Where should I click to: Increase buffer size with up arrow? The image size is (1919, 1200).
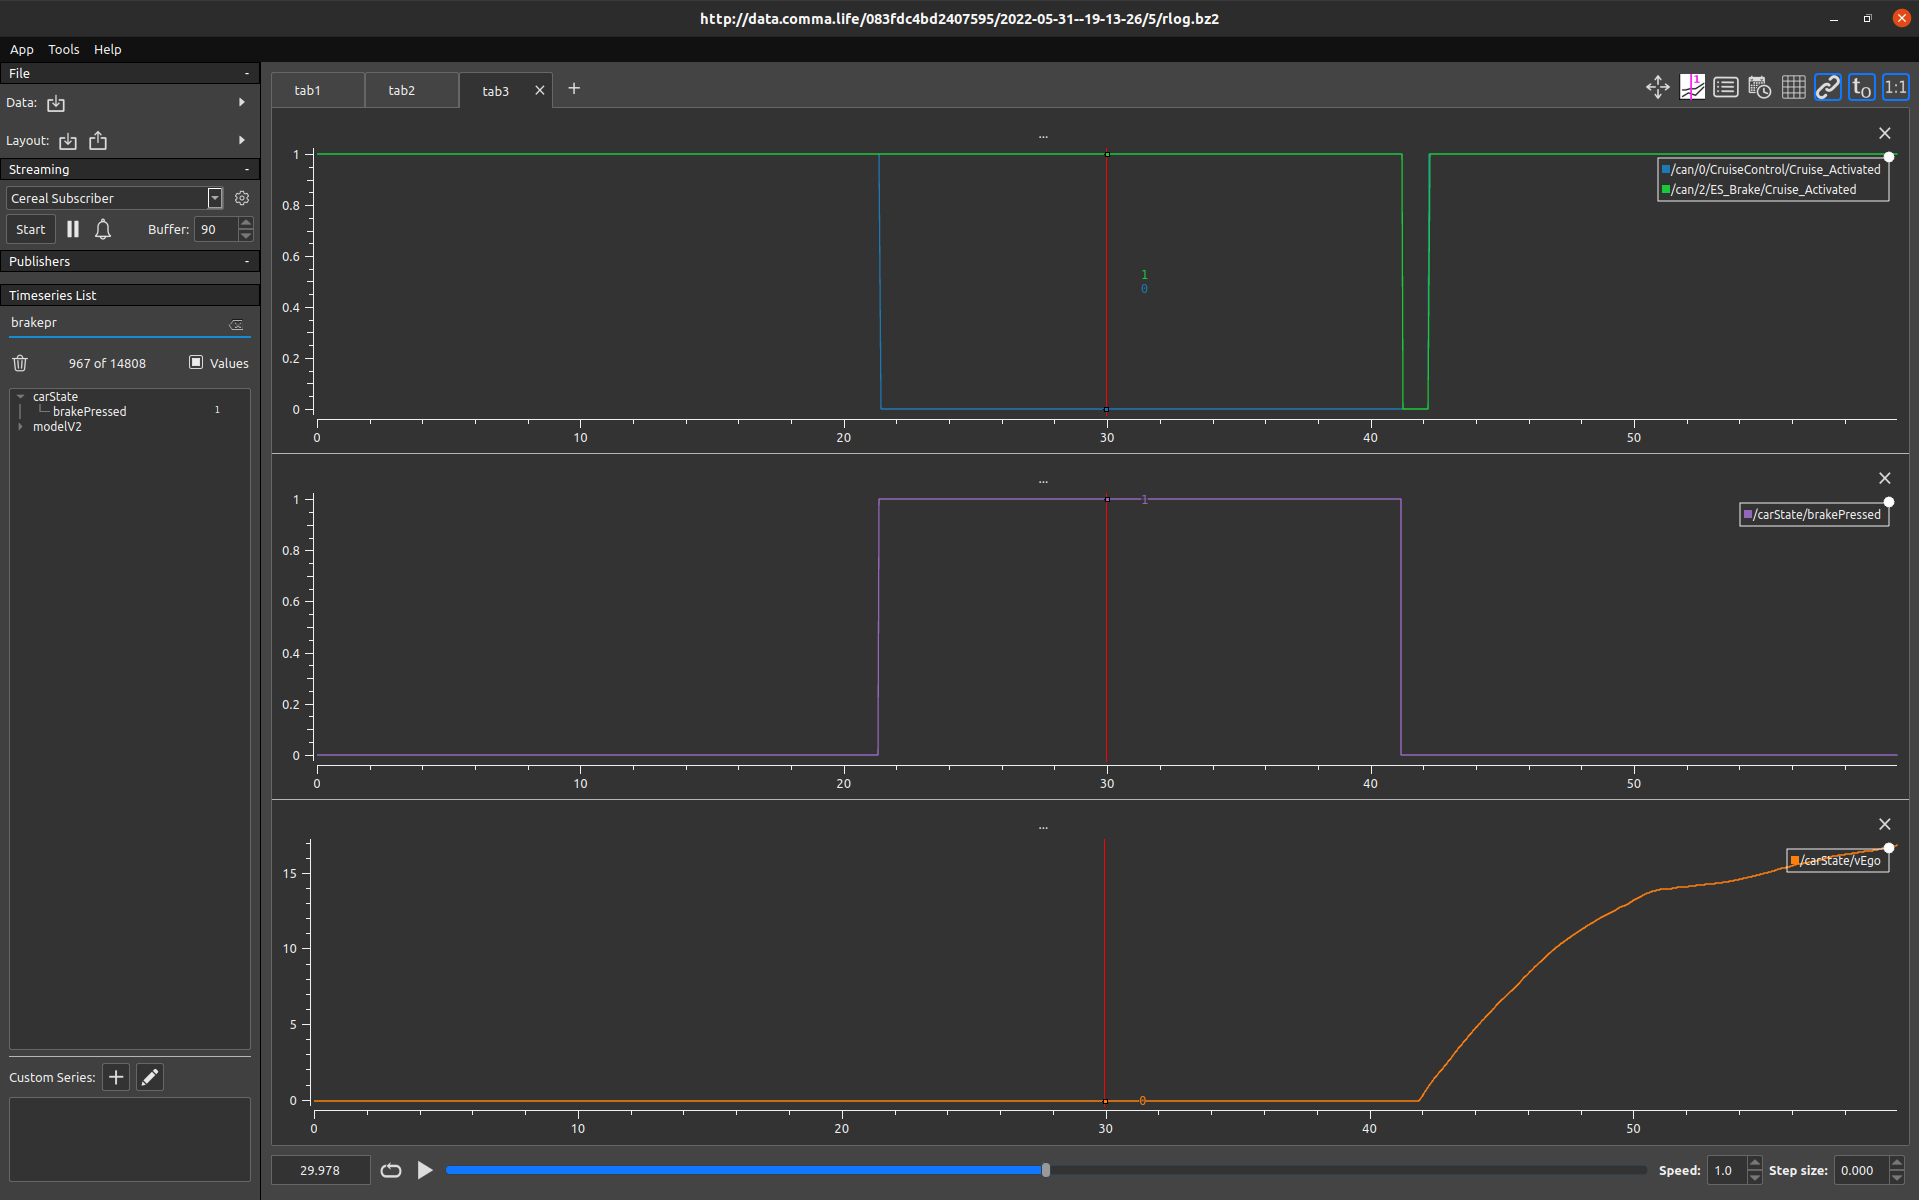(246, 223)
